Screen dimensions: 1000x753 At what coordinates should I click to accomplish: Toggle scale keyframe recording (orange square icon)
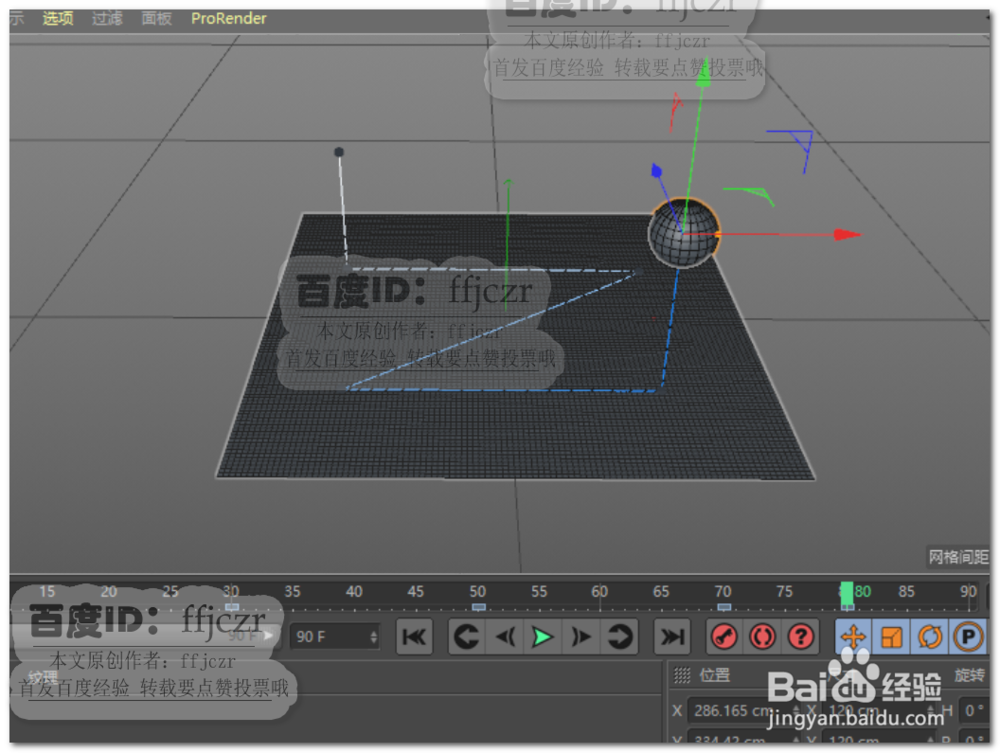pyautogui.click(x=892, y=636)
